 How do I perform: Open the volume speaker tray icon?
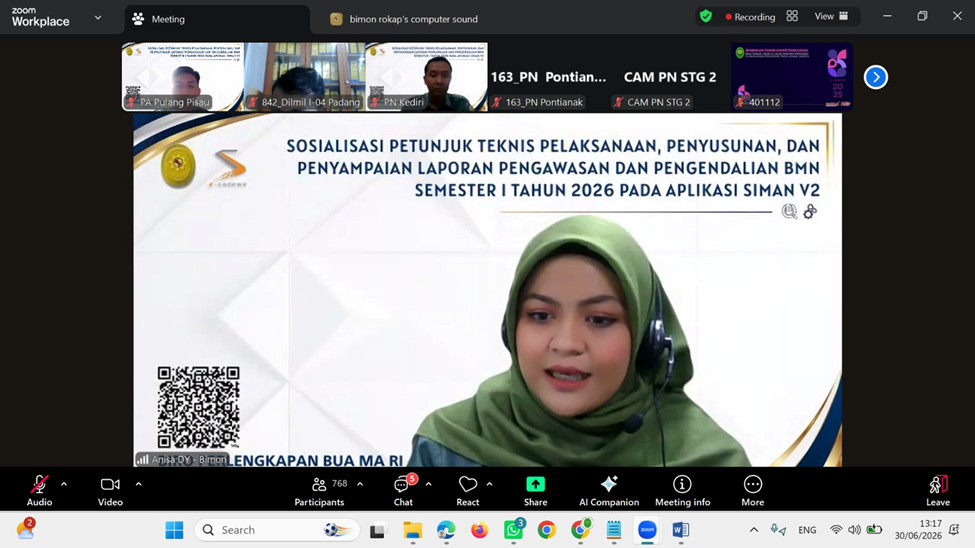click(854, 530)
